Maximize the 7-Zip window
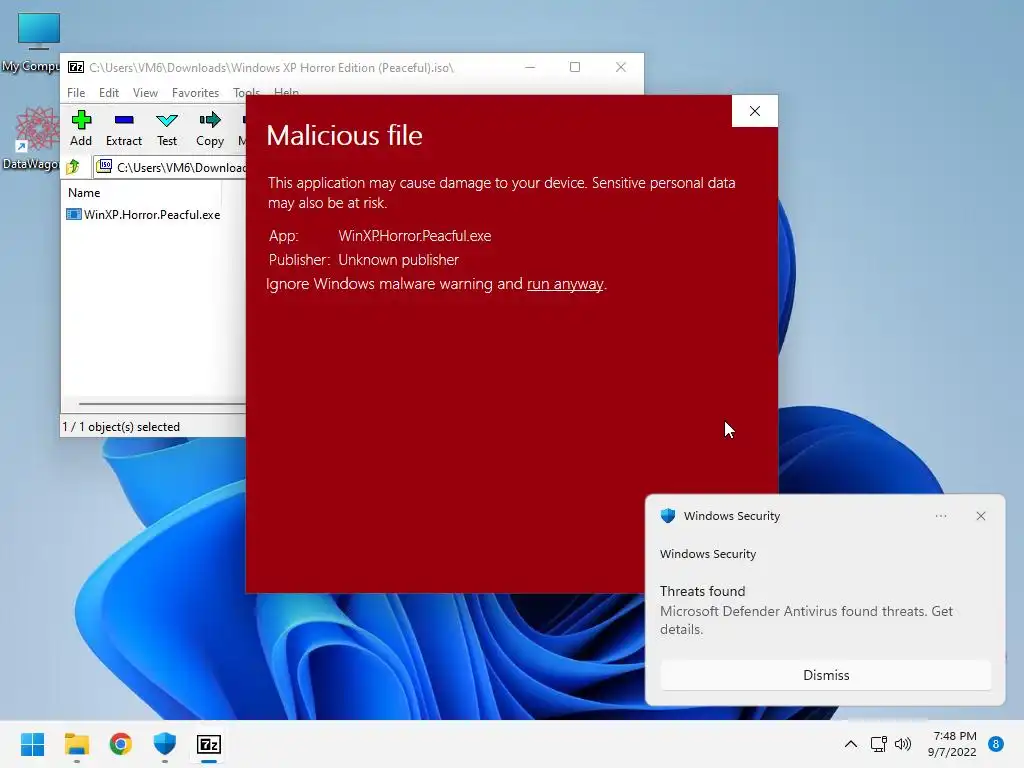The width and height of the screenshot is (1024, 768). tap(575, 67)
